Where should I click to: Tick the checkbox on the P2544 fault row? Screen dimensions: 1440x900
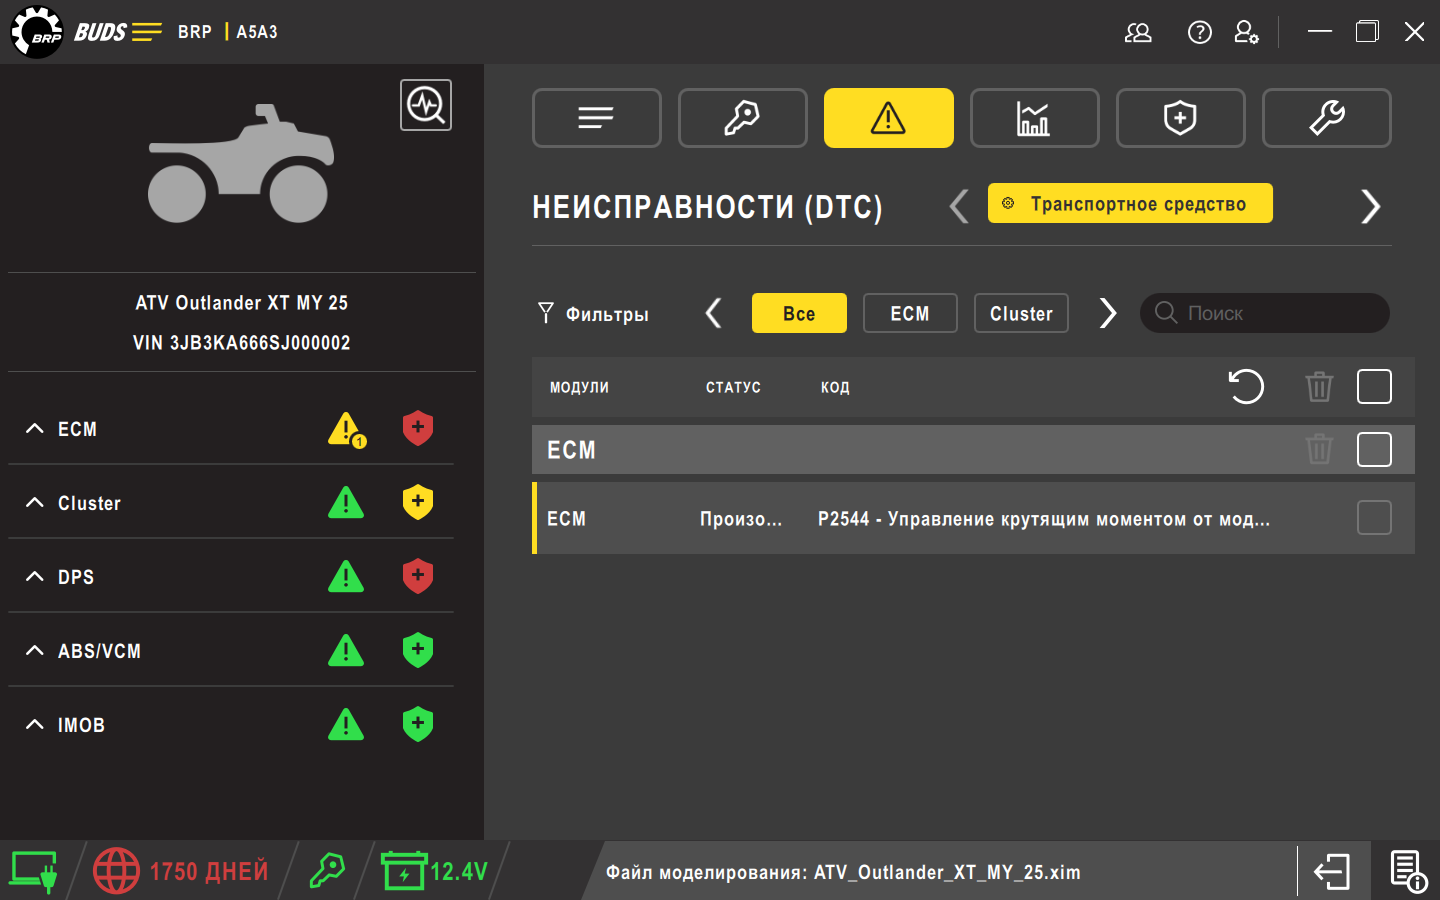point(1374,518)
